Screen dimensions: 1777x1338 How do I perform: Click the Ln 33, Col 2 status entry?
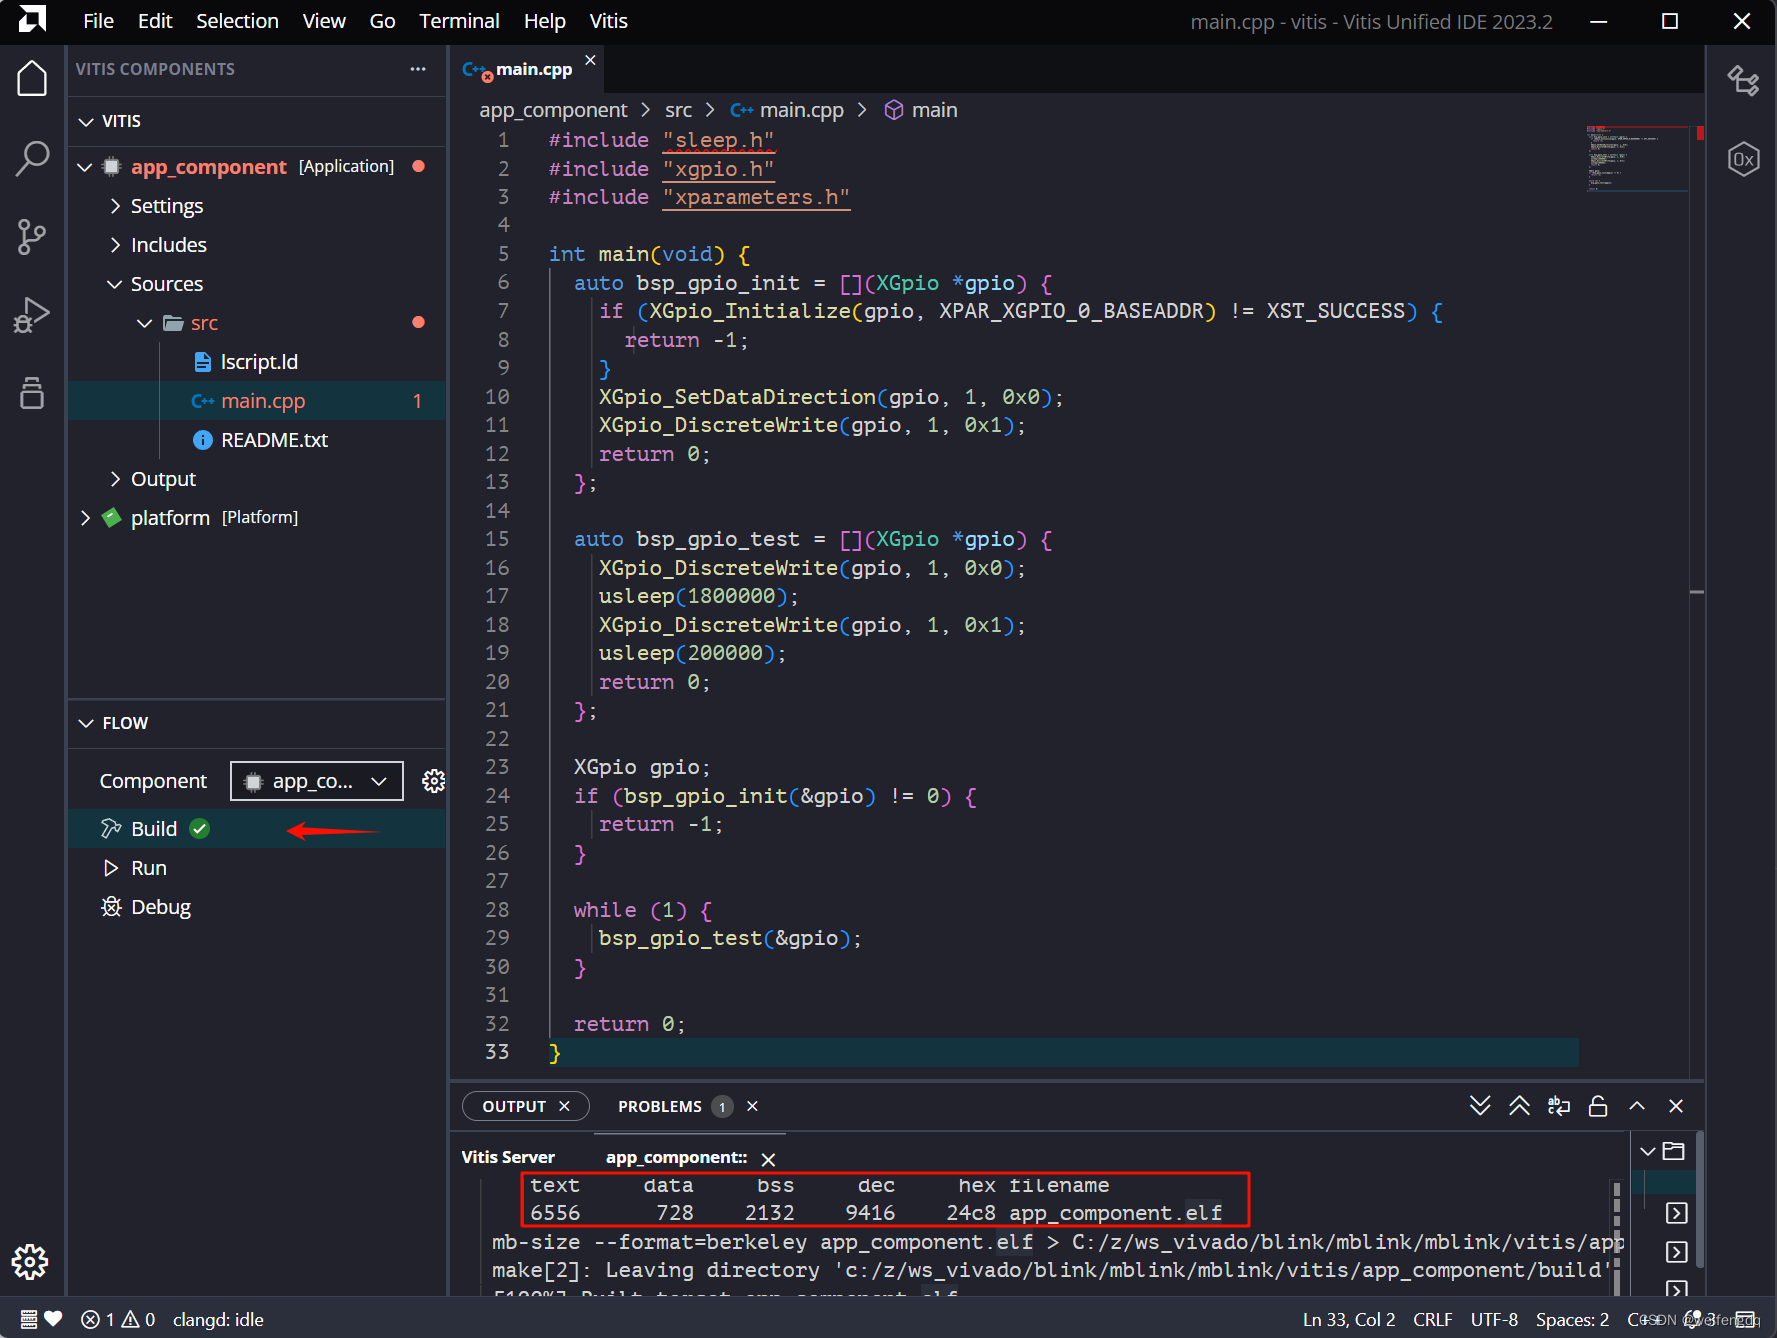click(x=1348, y=1319)
